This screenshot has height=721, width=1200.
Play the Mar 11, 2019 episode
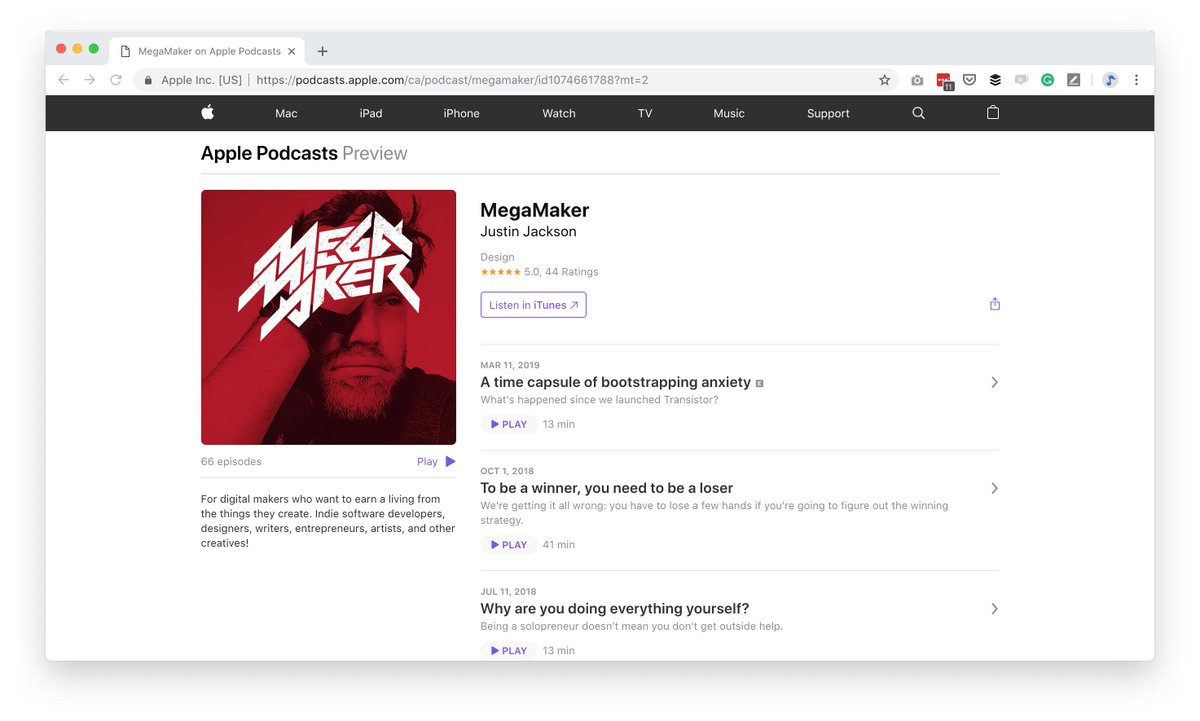click(508, 424)
